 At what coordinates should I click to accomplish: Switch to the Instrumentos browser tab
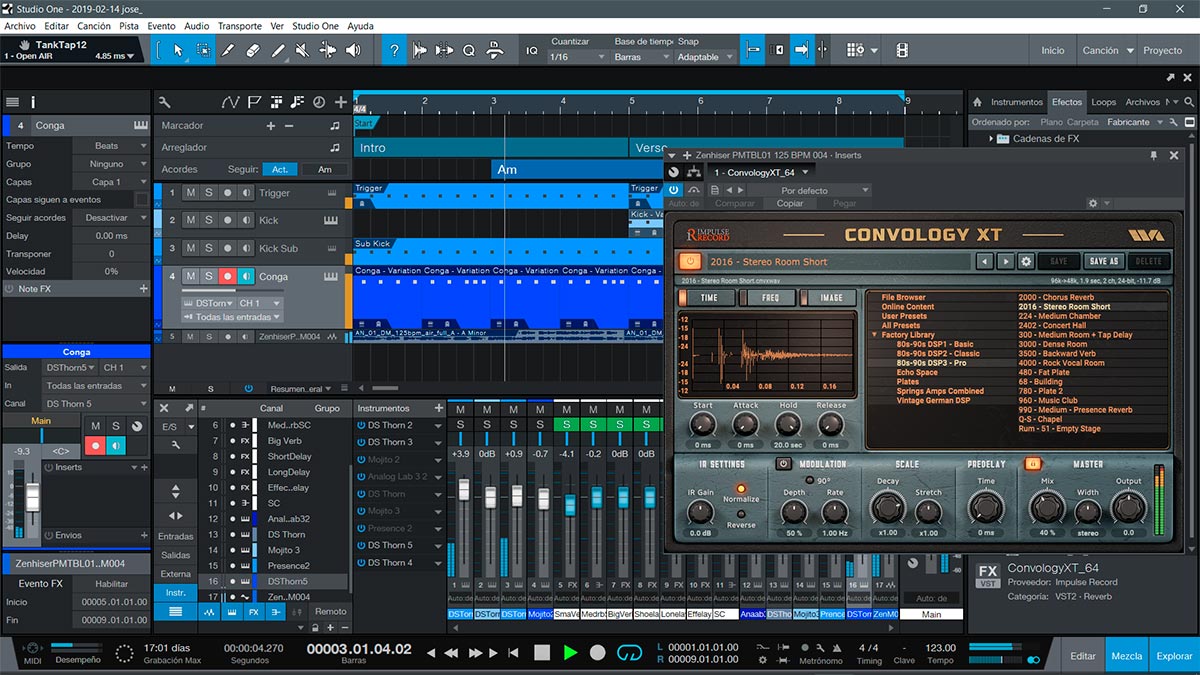(1016, 102)
